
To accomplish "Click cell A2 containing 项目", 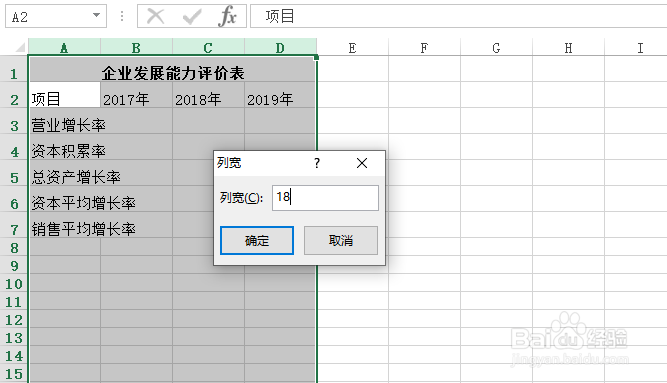I will coord(65,95).
